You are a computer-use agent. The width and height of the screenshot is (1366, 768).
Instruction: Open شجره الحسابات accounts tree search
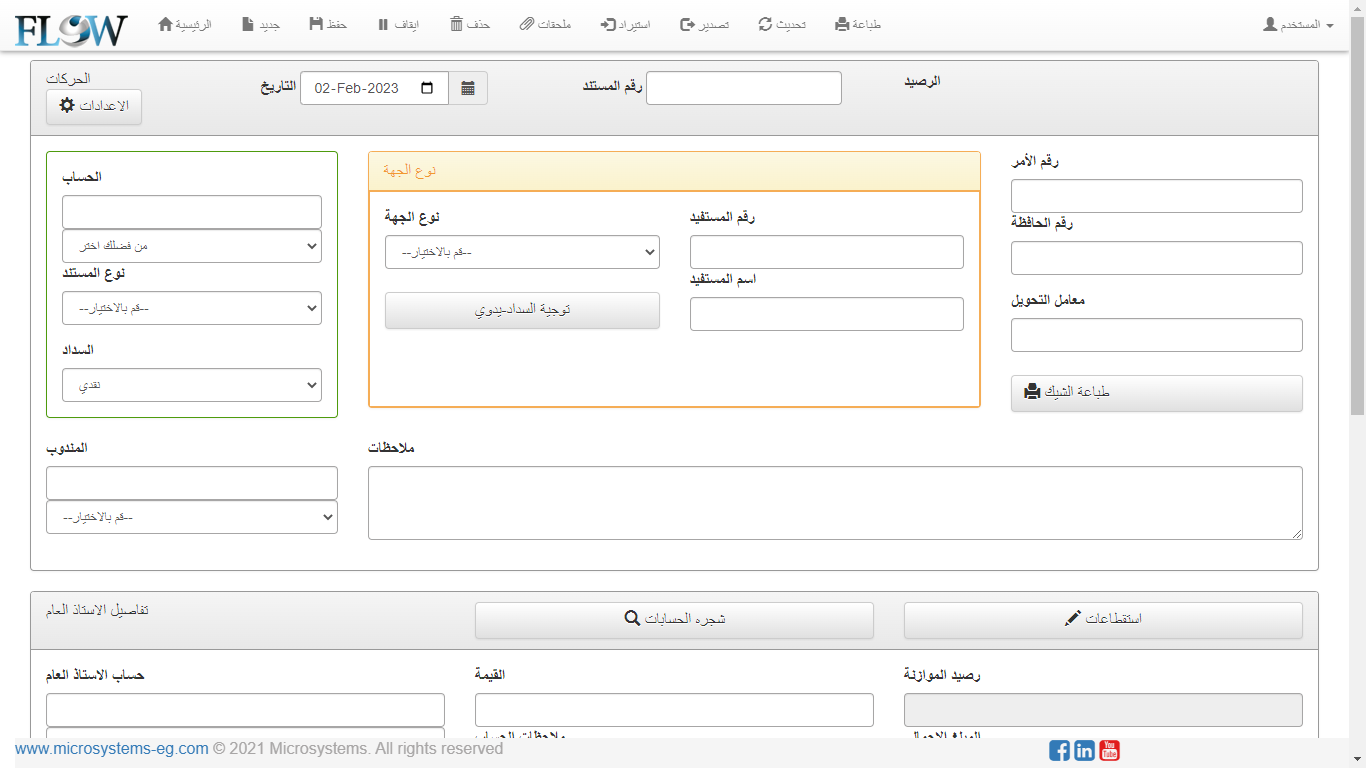click(674, 620)
